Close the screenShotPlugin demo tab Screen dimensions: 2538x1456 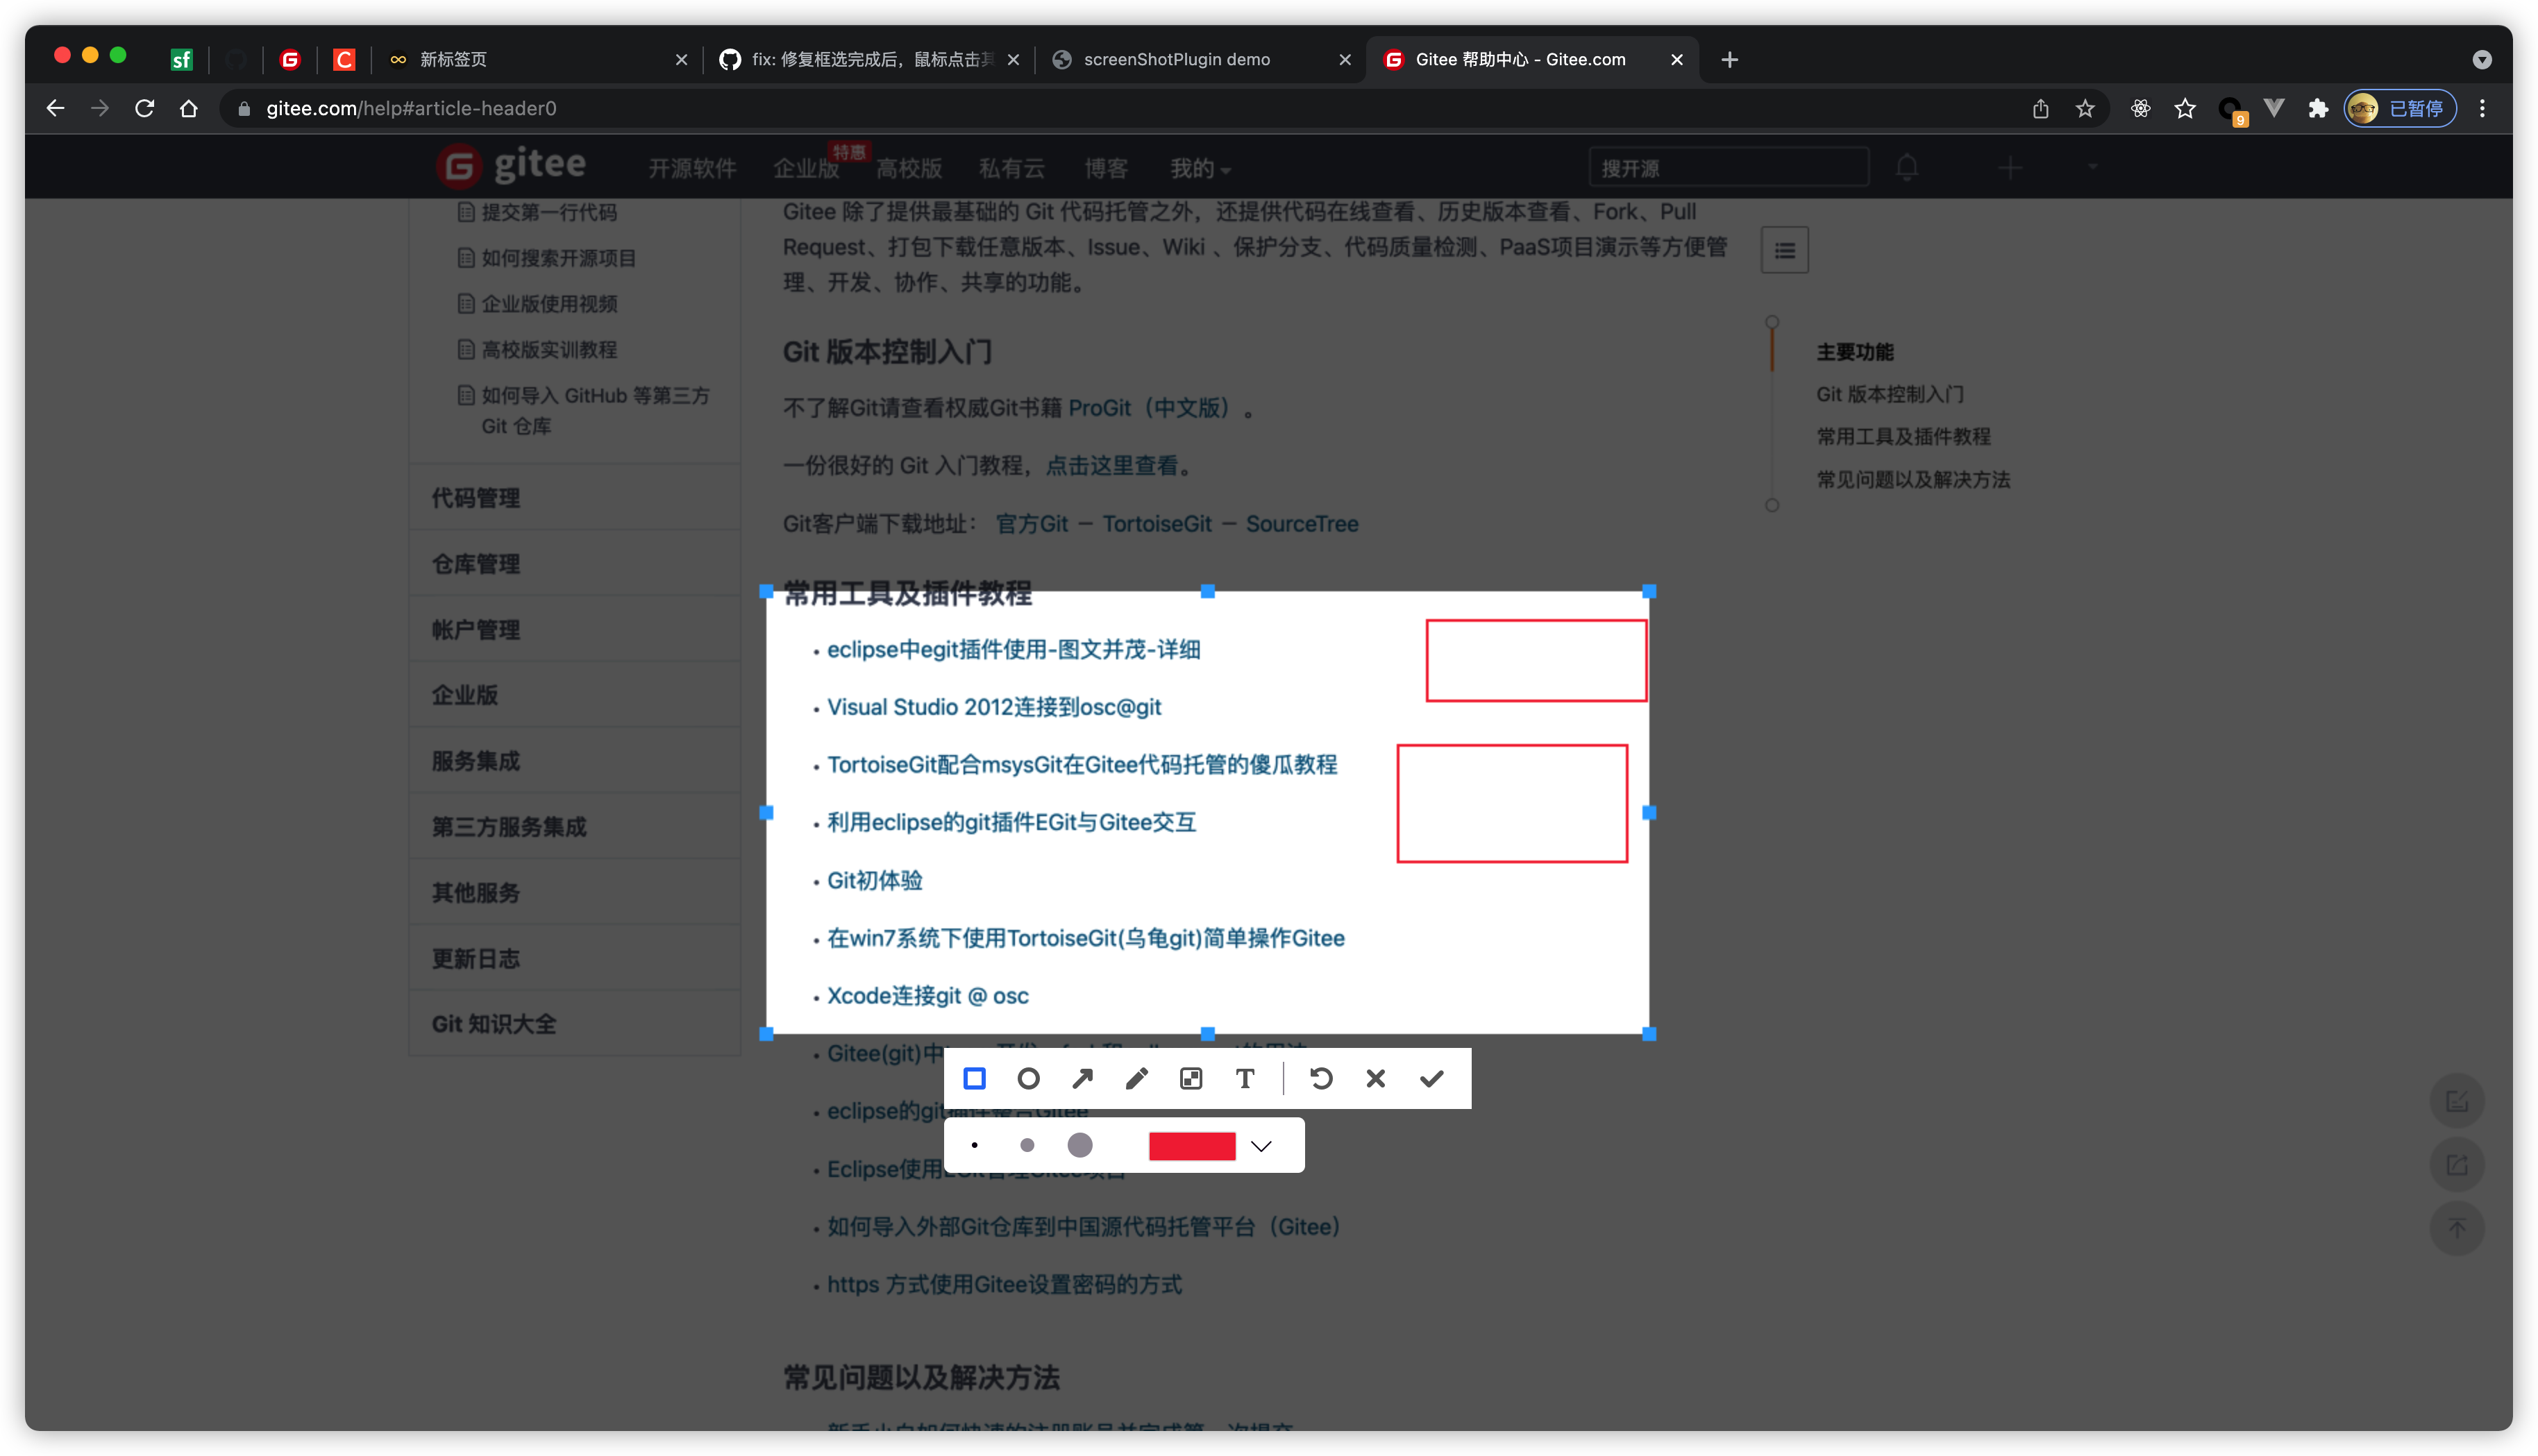point(1344,59)
